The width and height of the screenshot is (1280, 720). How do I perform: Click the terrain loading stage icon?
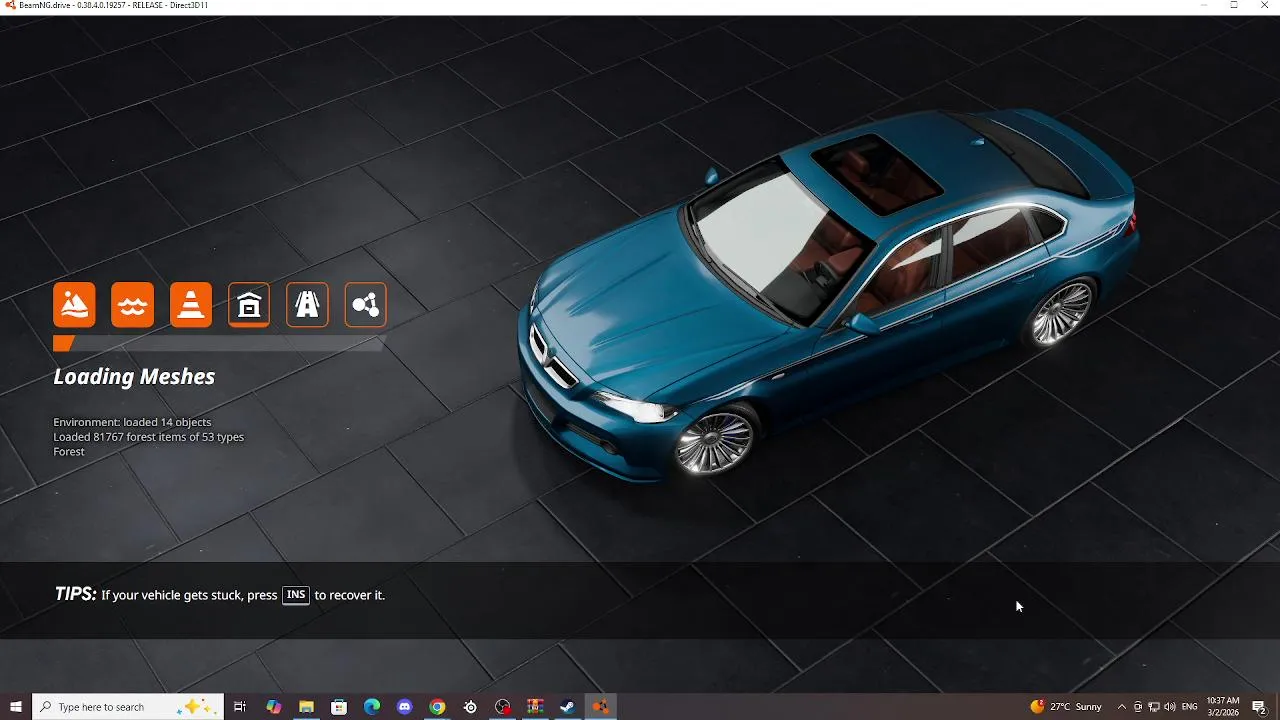click(x=75, y=305)
